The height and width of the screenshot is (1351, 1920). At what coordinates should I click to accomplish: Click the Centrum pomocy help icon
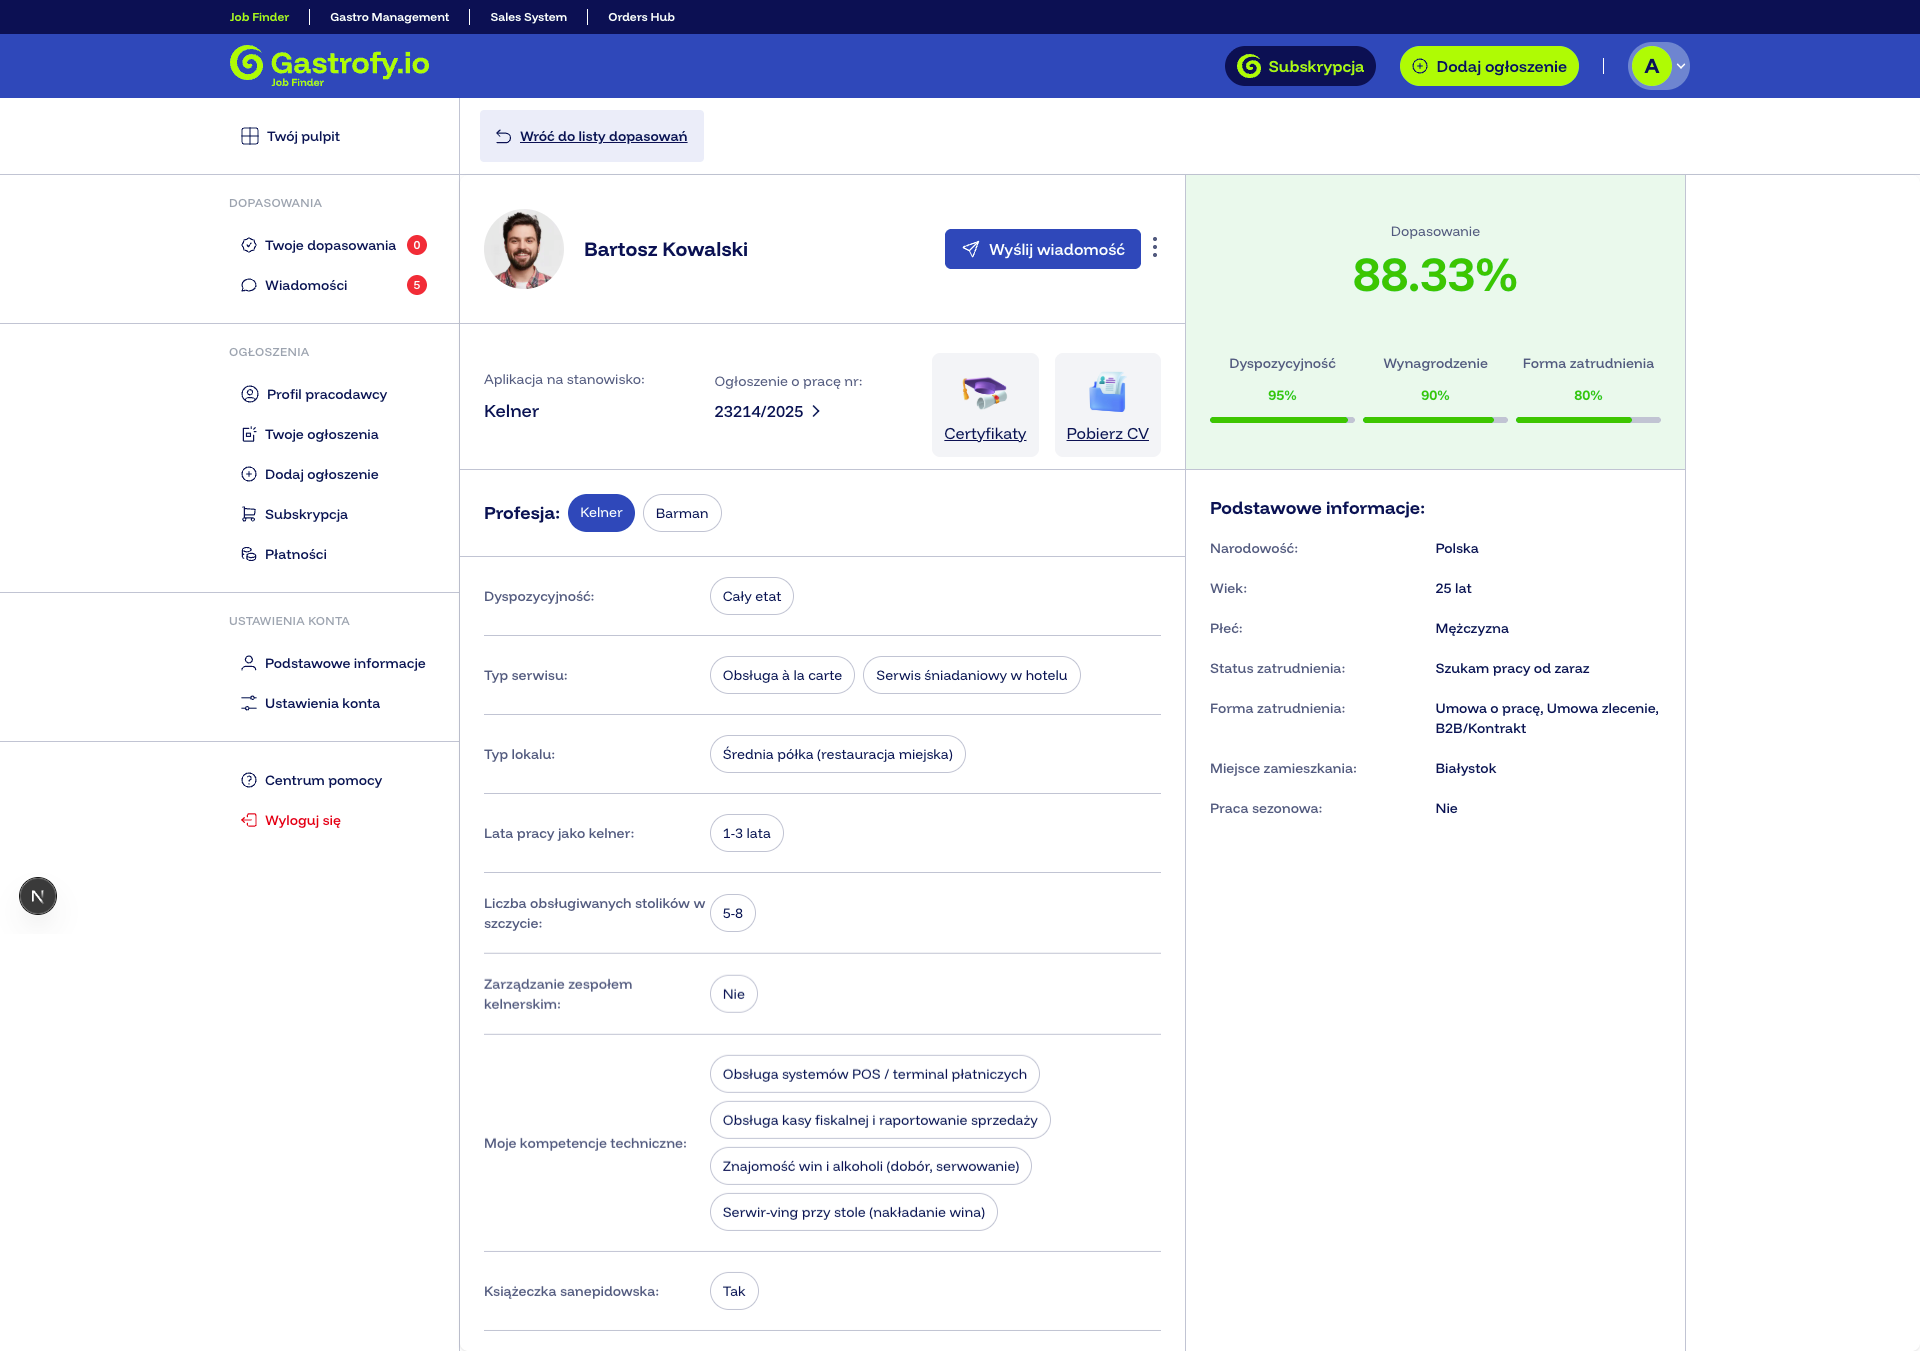pyautogui.click(x=249, y=780)
